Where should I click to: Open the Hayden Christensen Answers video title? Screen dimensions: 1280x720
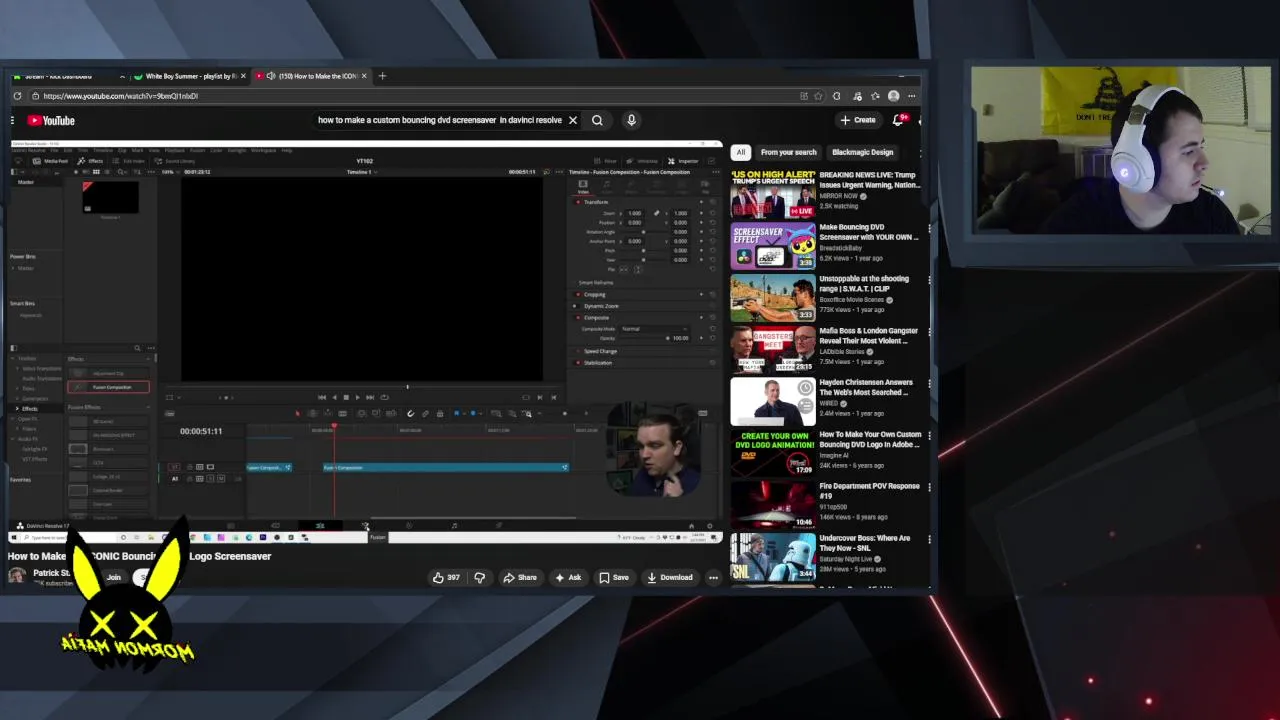(866, 387)
